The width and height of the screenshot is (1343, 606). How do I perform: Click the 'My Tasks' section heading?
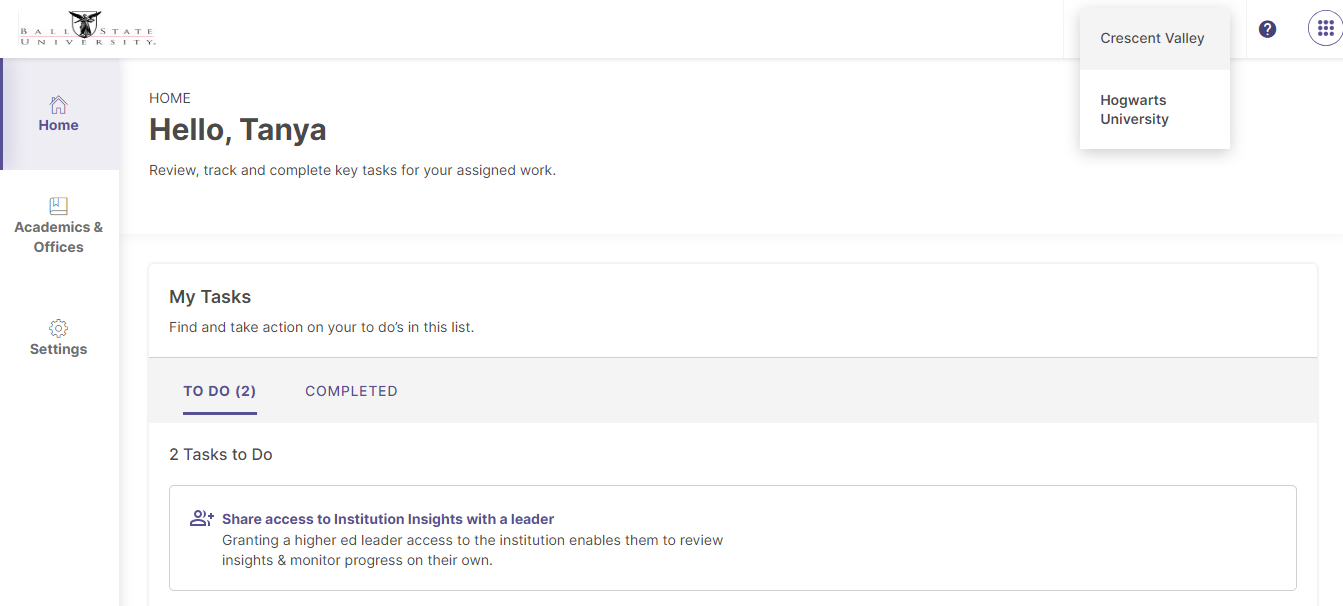tap(210, 297)
